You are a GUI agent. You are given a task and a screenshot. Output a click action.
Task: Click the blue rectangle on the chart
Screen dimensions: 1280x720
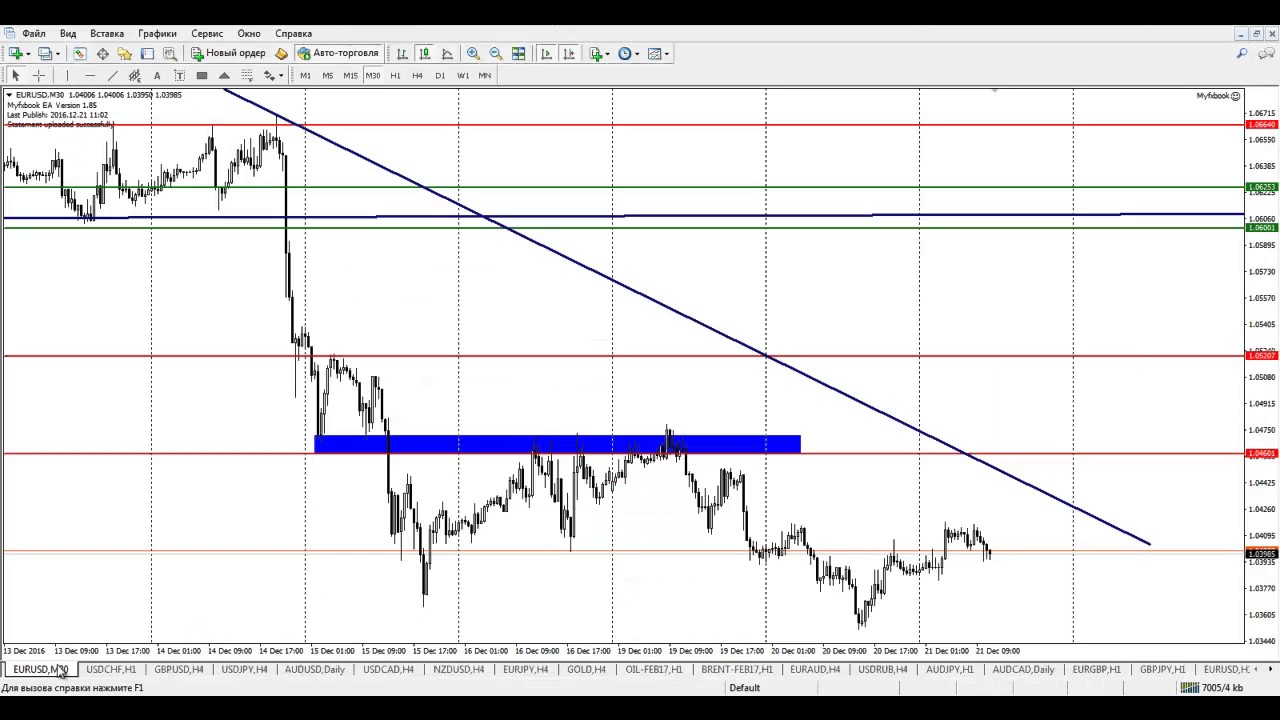tap(557, 444)
